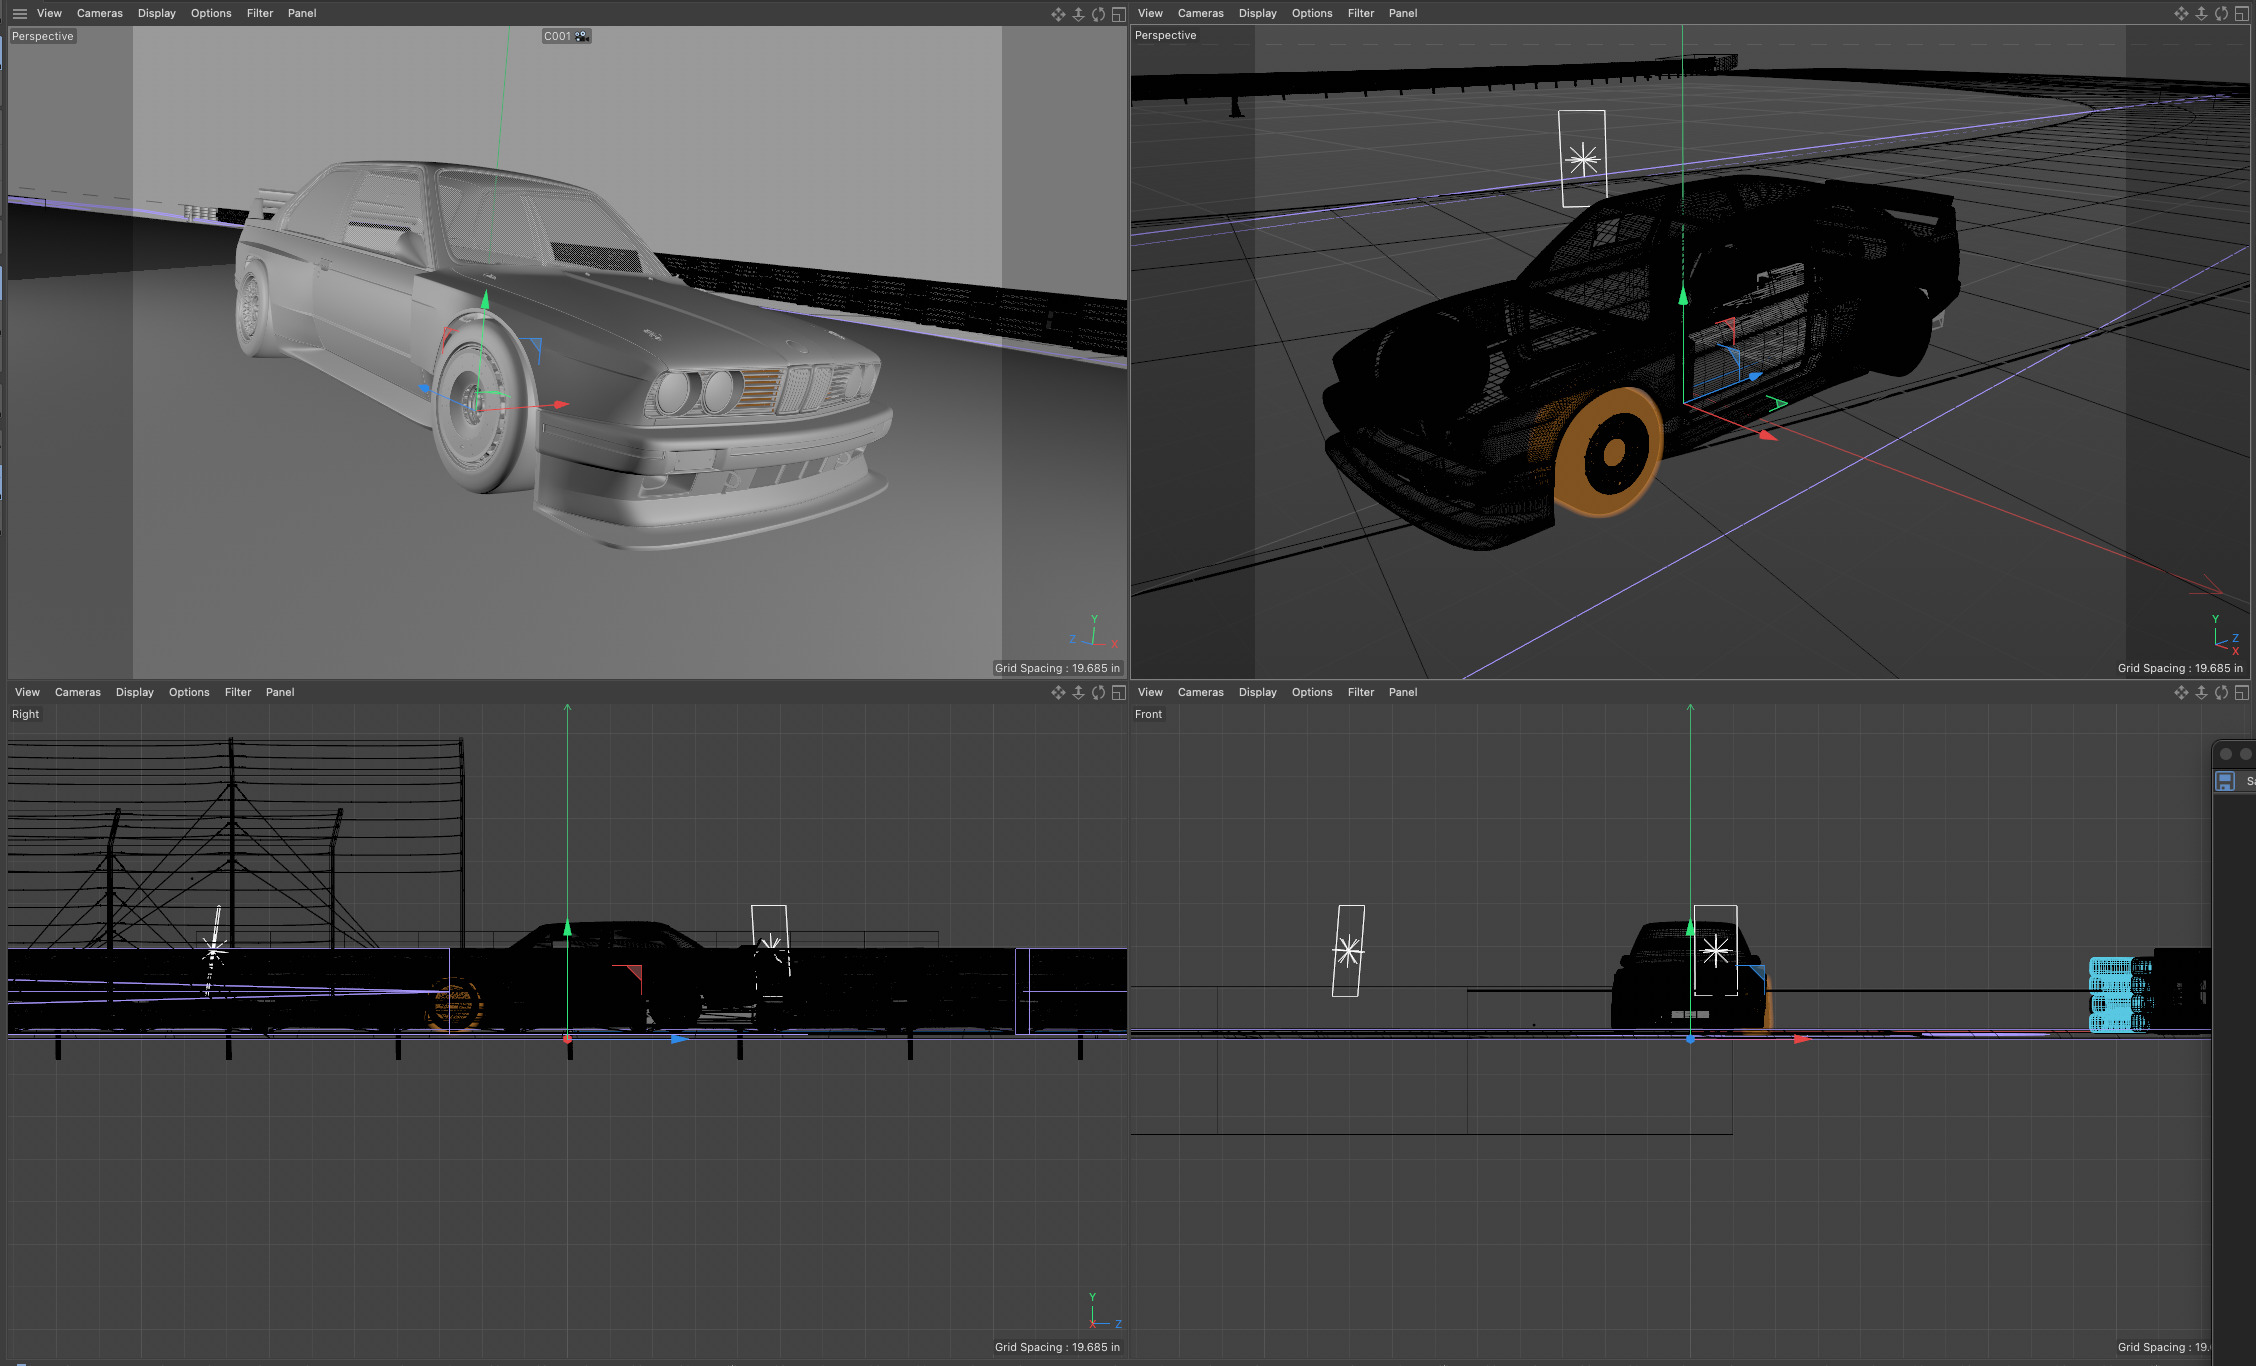
Task: Click the dolly zoom icon in Front viewport
Action: point(2201,692)
